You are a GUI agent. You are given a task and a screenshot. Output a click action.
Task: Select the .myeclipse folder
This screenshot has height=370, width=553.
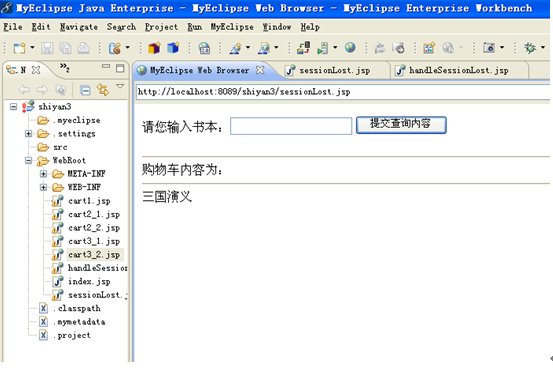(77, 120)
